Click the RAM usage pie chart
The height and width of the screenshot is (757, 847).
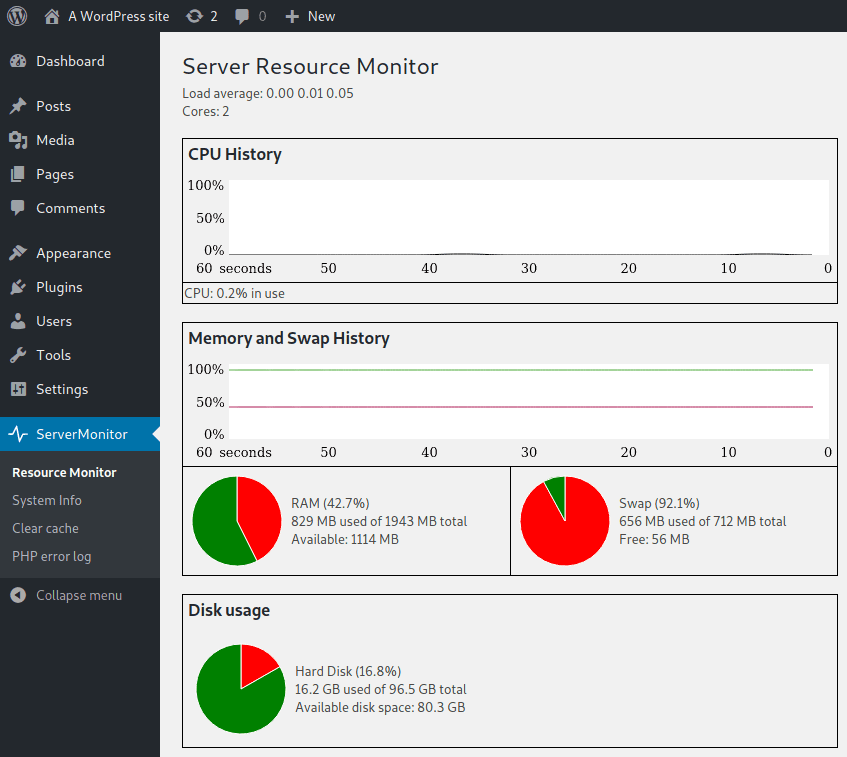pos(237,521)
